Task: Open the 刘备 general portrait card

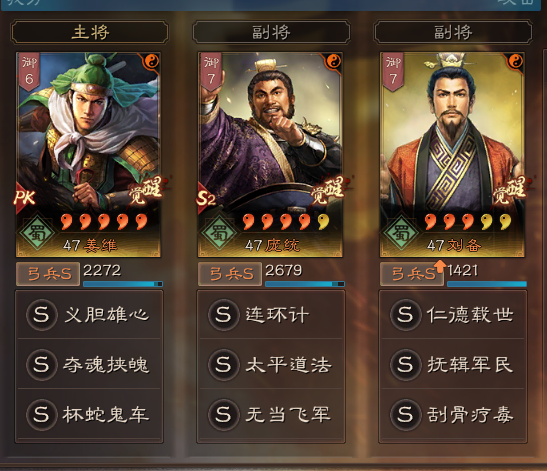Action: click(x=452, y=155)
